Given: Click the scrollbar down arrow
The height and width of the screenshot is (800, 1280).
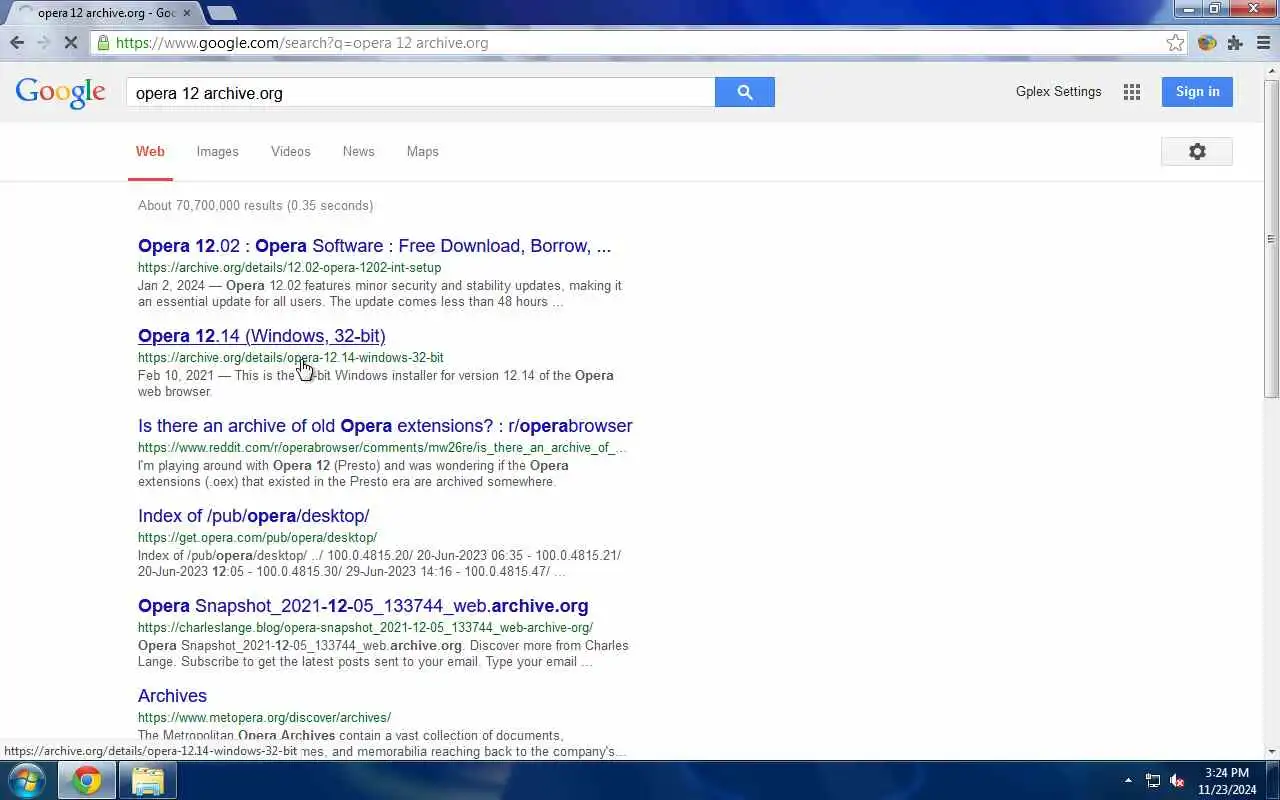Looking at the screenshot, I should click(x=1271, y=751).
